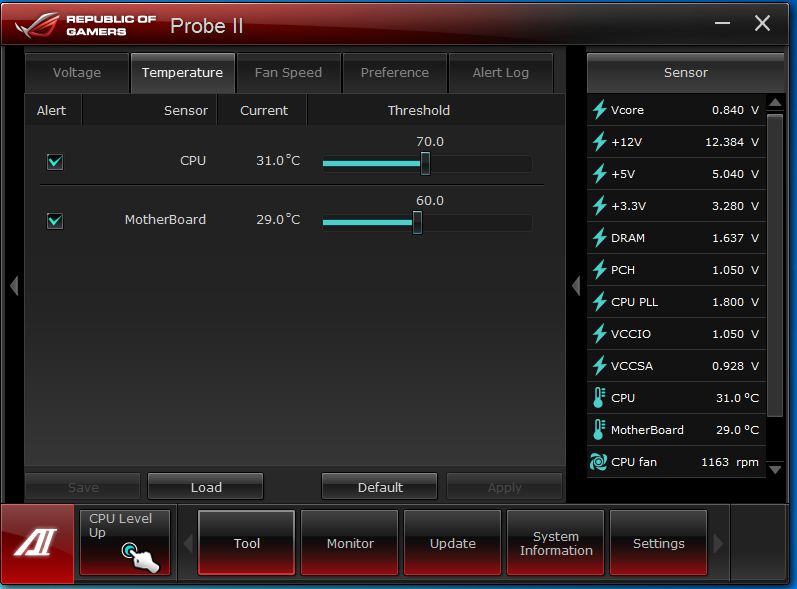The image size is (797, 589).
Task: Click the sensor list scroll down arrow
Action: 775,470
